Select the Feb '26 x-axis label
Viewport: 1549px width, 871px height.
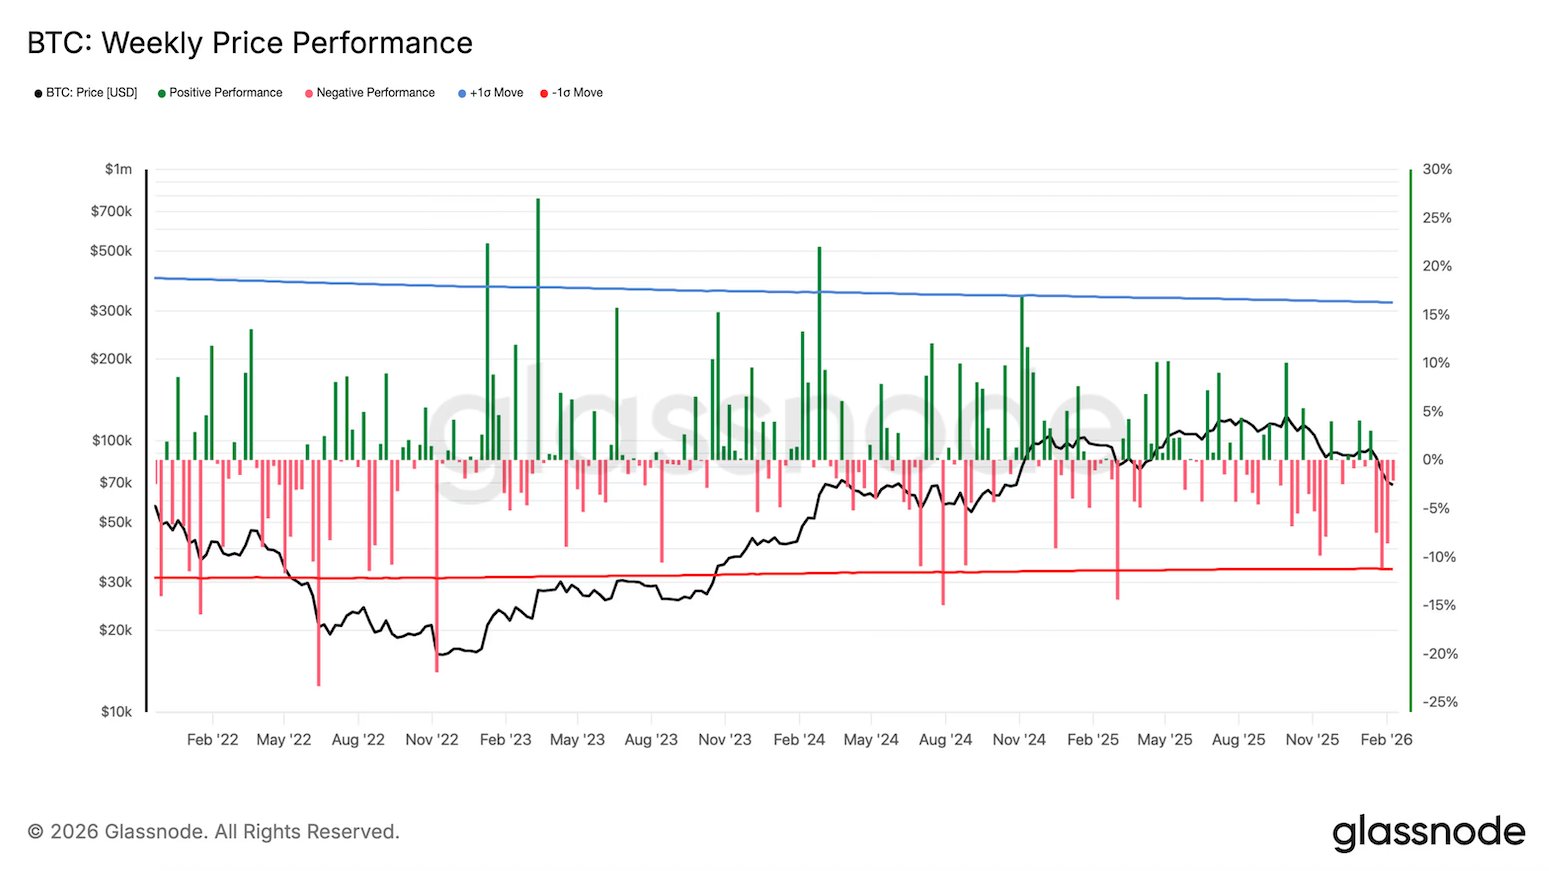click(x=1386, y=740)
